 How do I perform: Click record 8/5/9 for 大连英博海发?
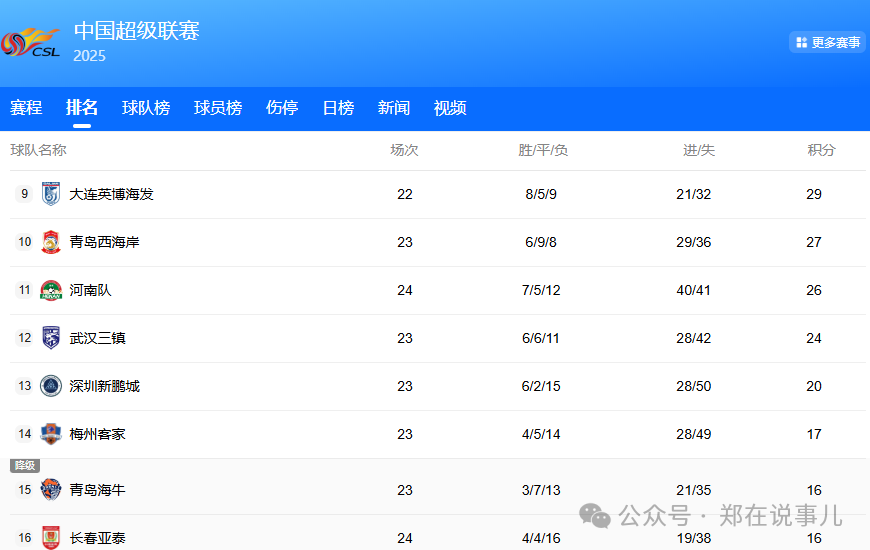[541, 194]
